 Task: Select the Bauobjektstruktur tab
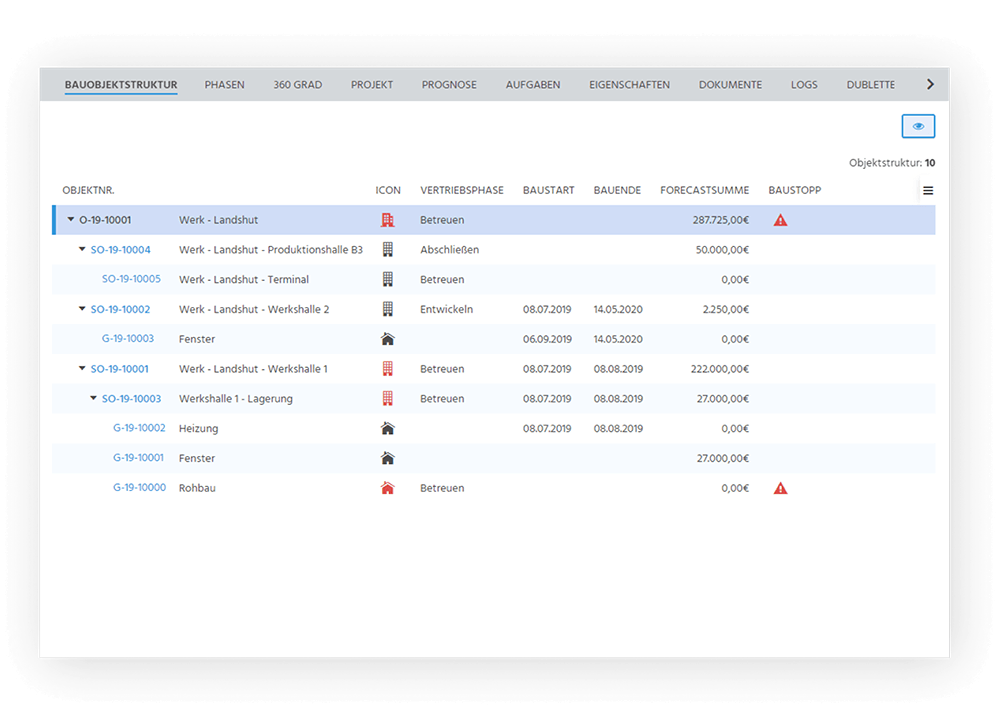click(121, 85)
